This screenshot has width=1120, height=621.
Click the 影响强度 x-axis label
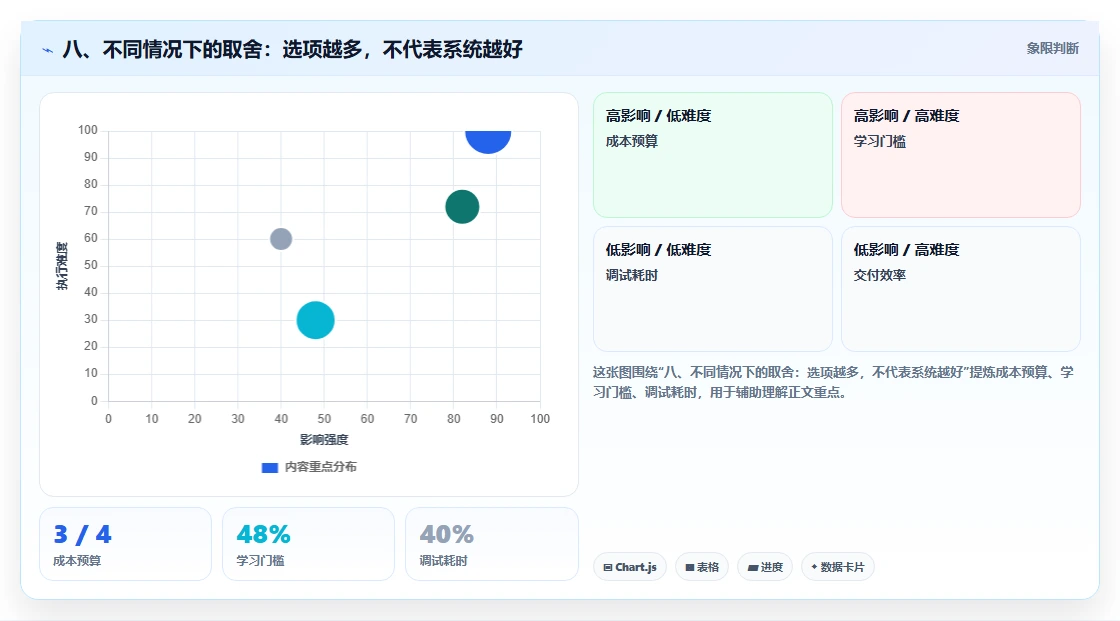coord(324,439)
